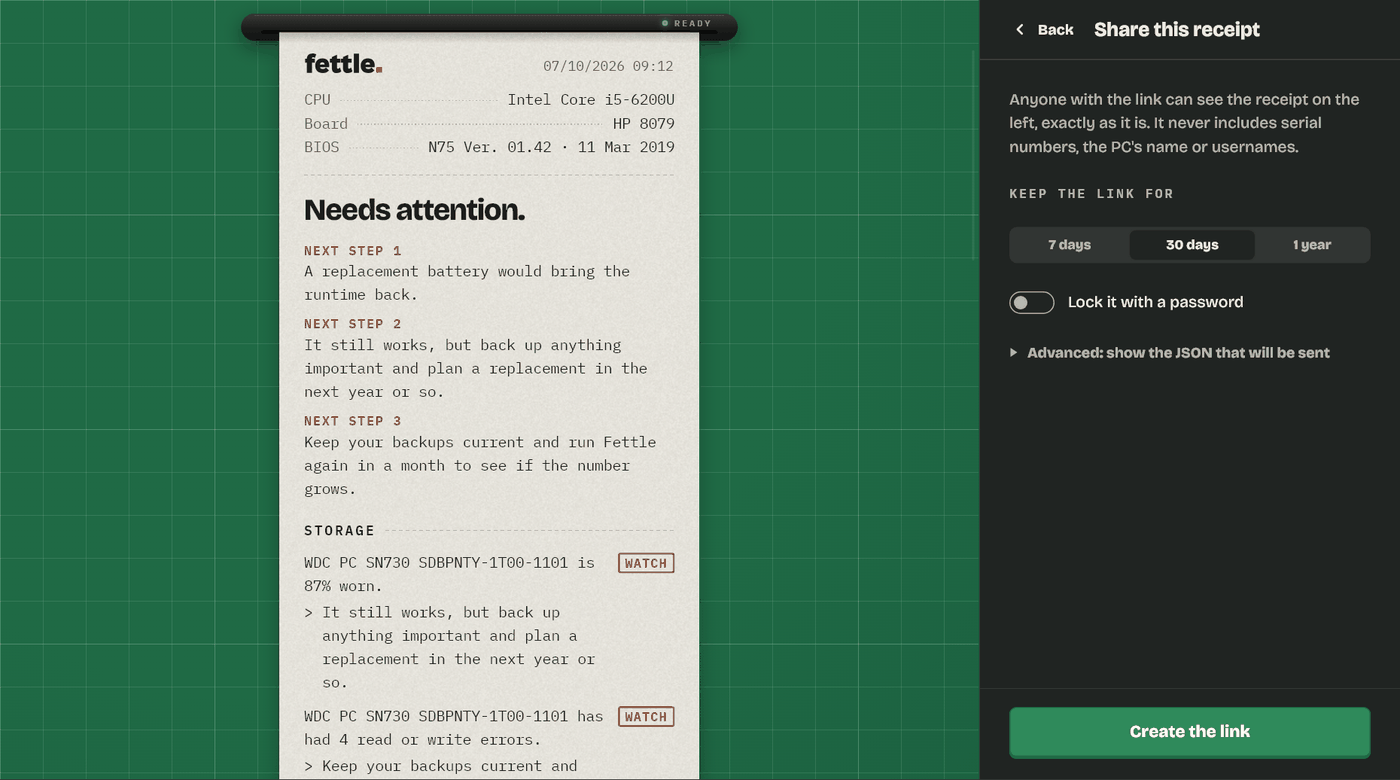Click the KEEP THE LINK FOR label
This screenshot has height=780, width=1400.
pos(1091,194)
